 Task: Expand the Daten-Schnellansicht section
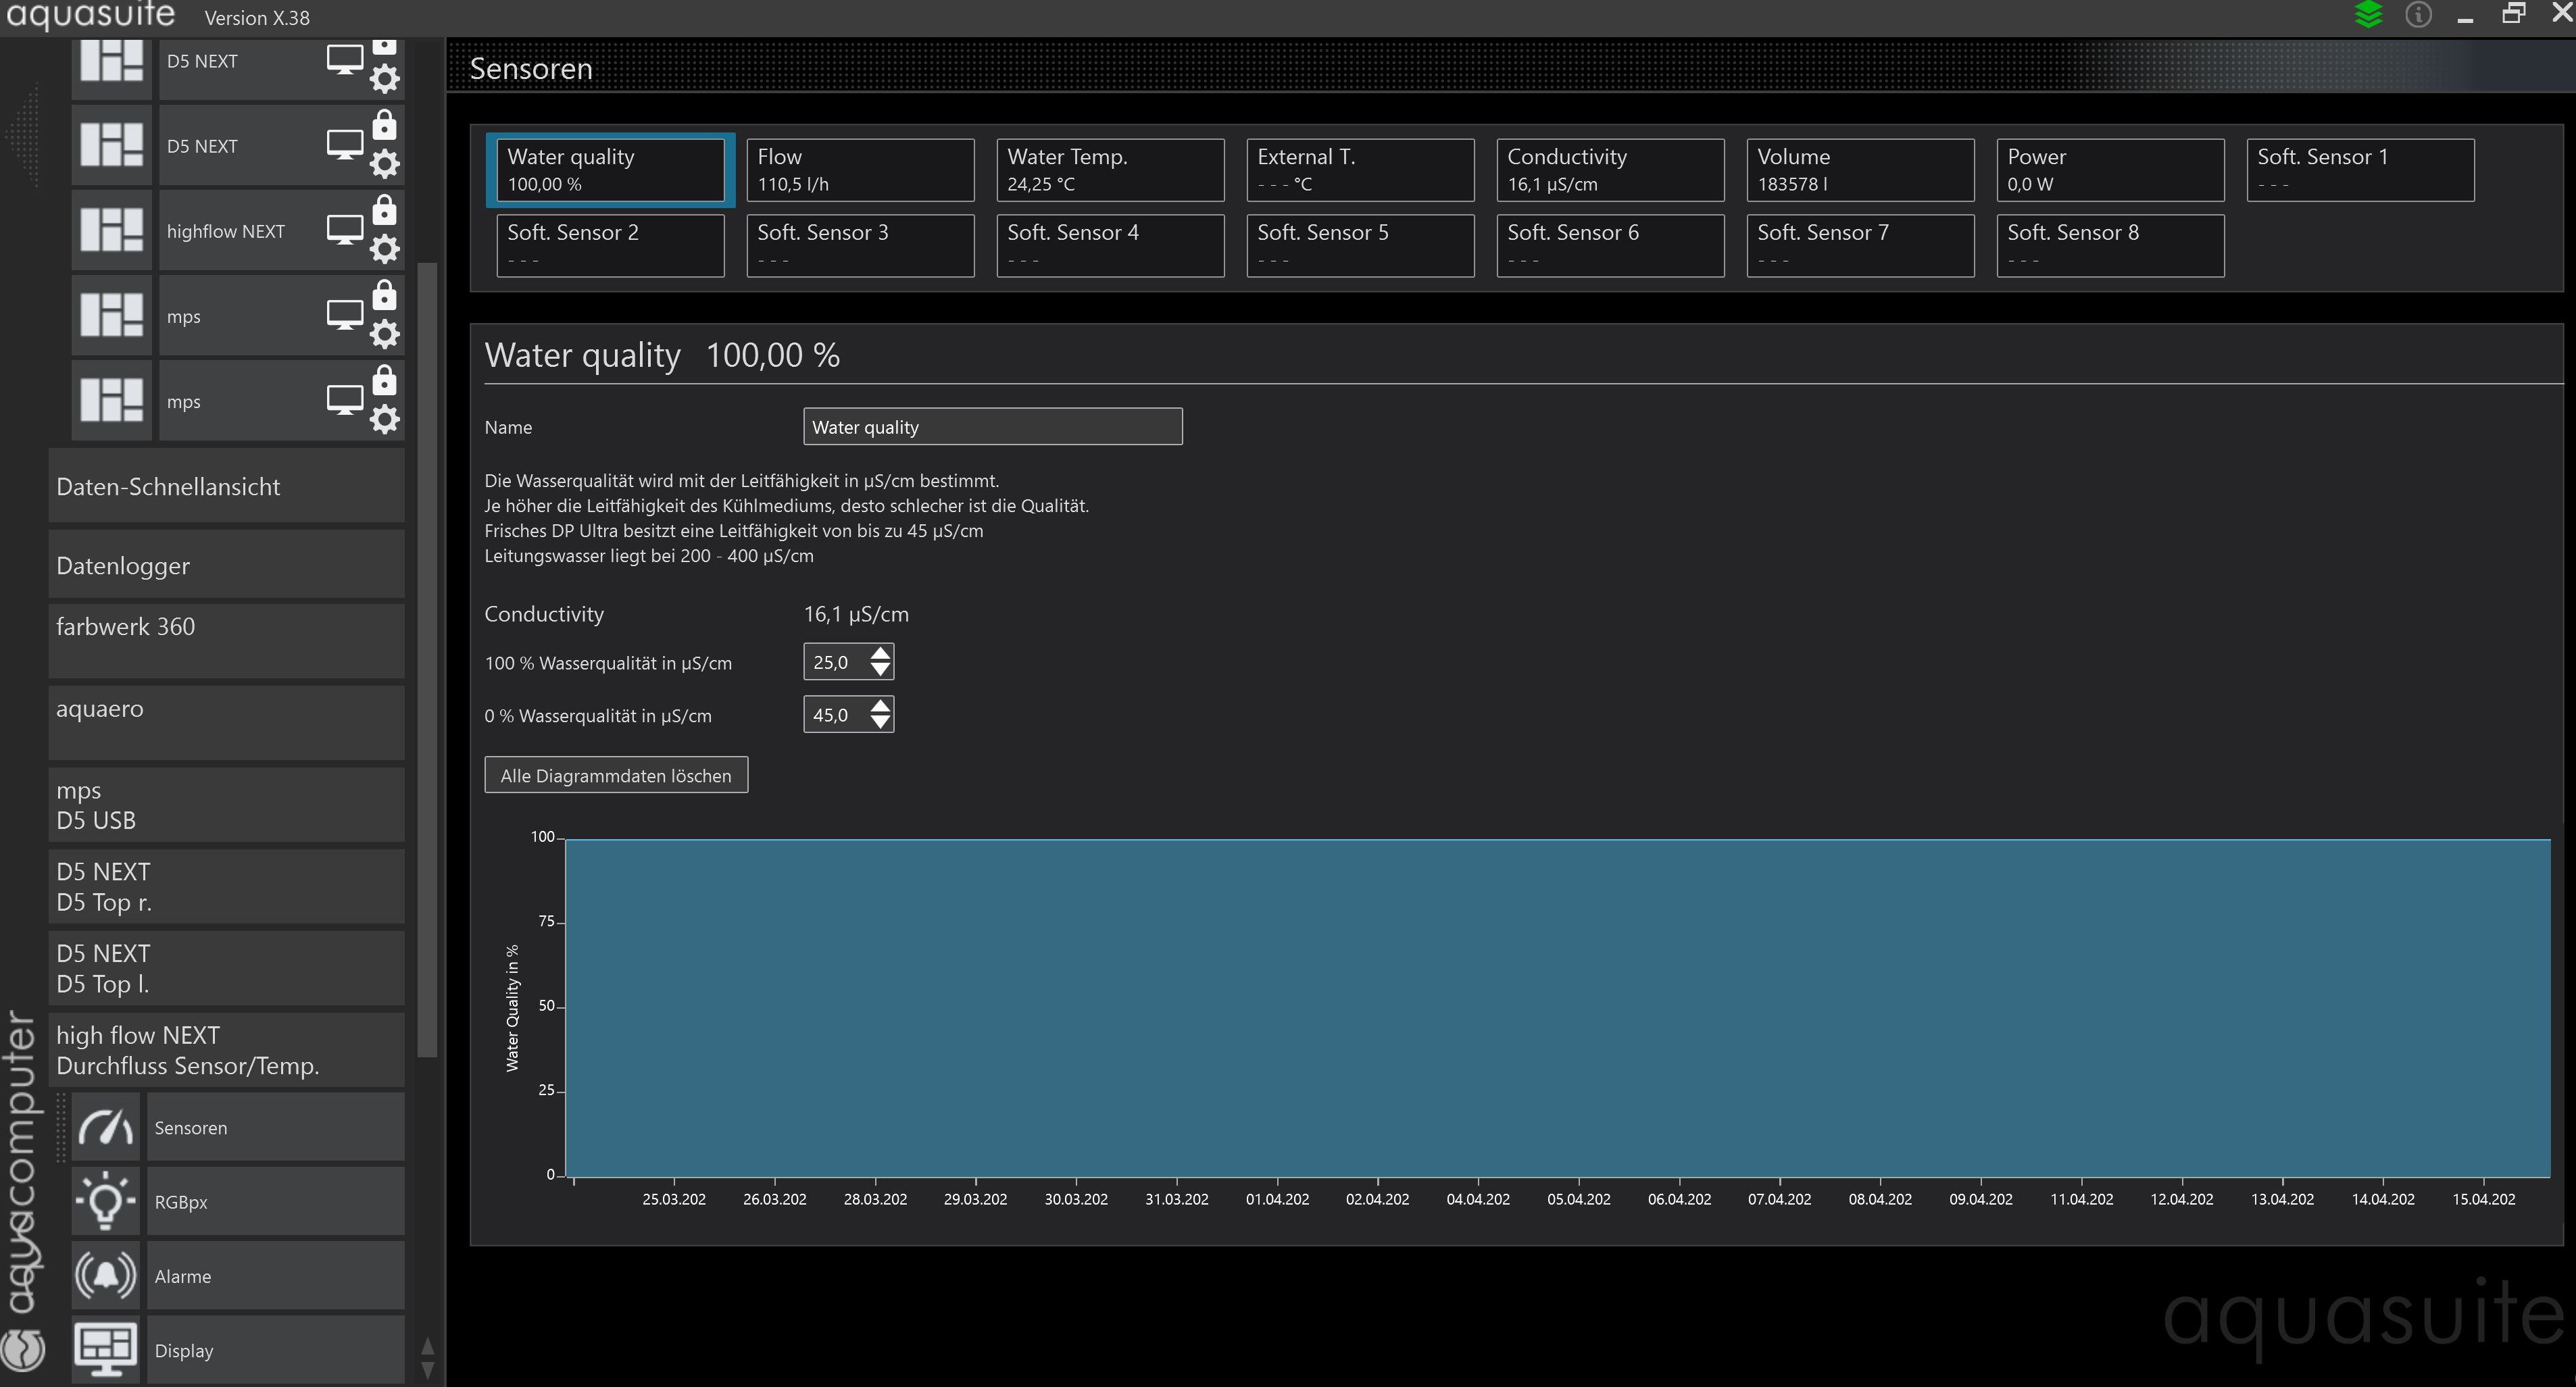coord(226,486)
